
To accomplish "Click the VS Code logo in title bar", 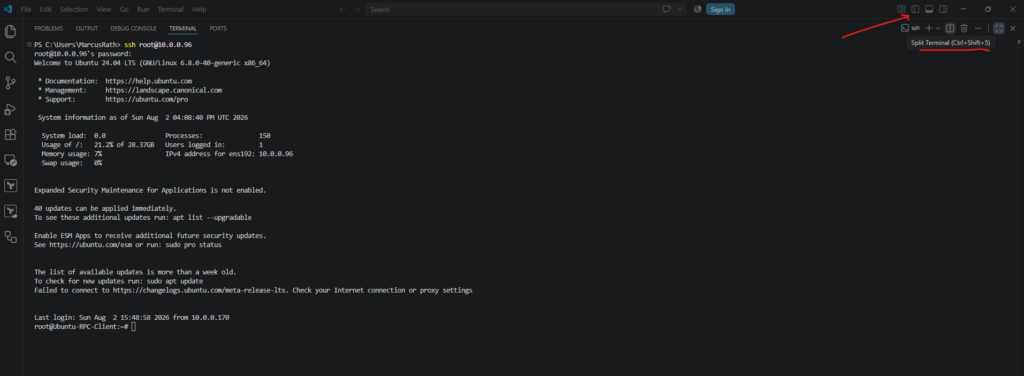I will pos(8,9).
